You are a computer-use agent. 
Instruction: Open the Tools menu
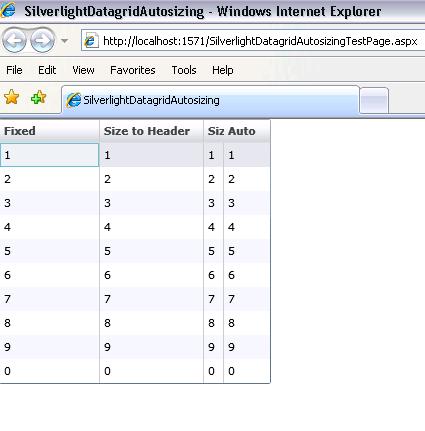184,70
